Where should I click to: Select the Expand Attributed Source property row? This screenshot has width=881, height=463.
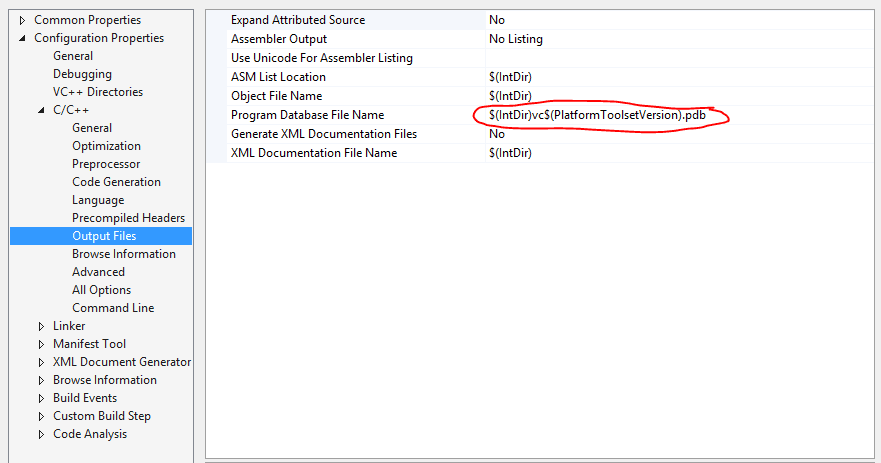click(297, 20)
